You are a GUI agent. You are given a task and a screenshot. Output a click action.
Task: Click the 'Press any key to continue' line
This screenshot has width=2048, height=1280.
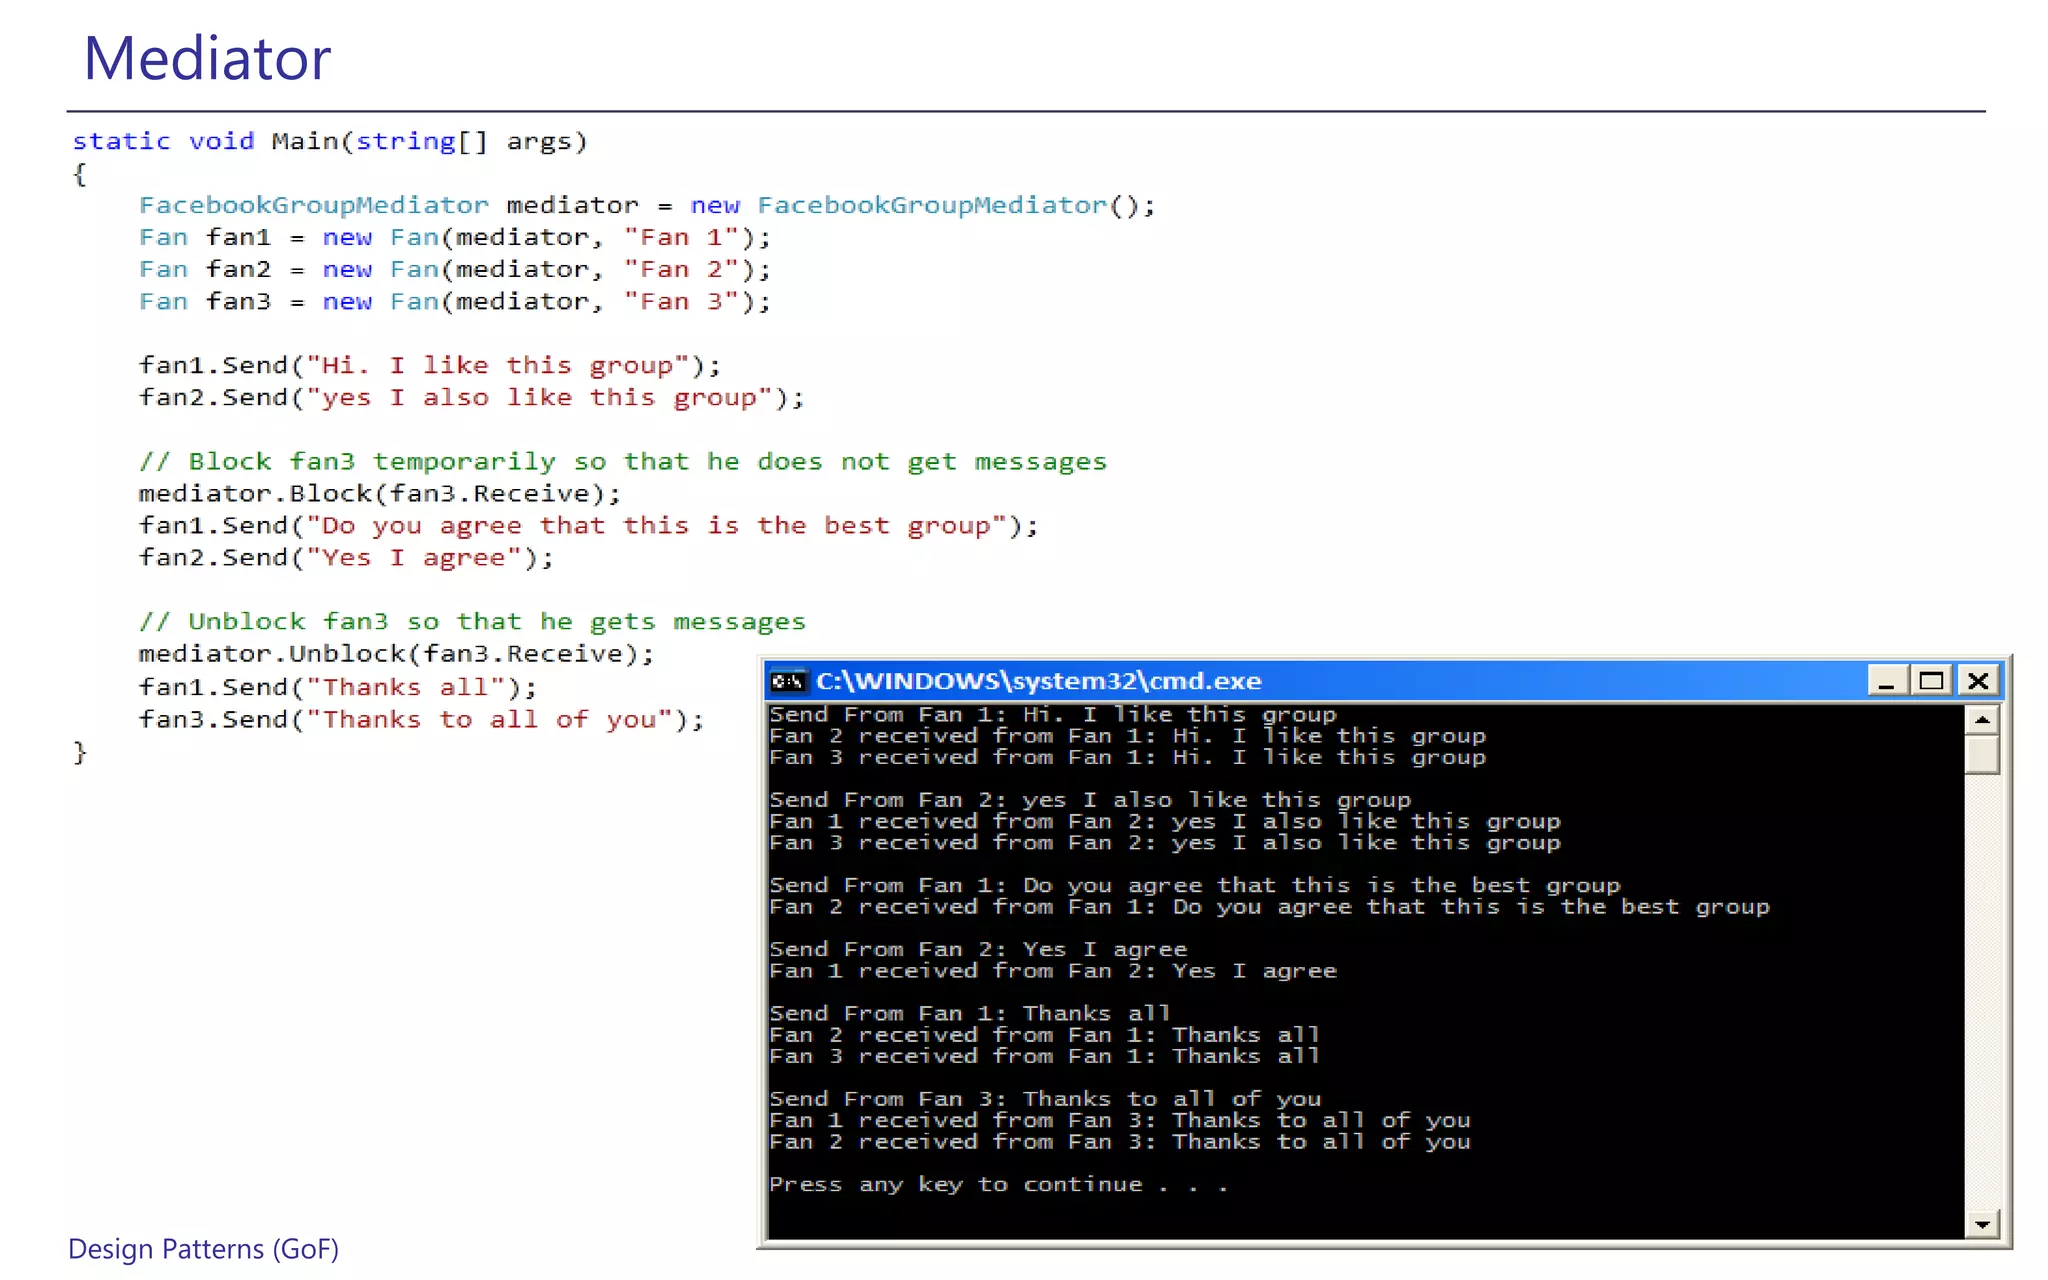[997, 1184]
